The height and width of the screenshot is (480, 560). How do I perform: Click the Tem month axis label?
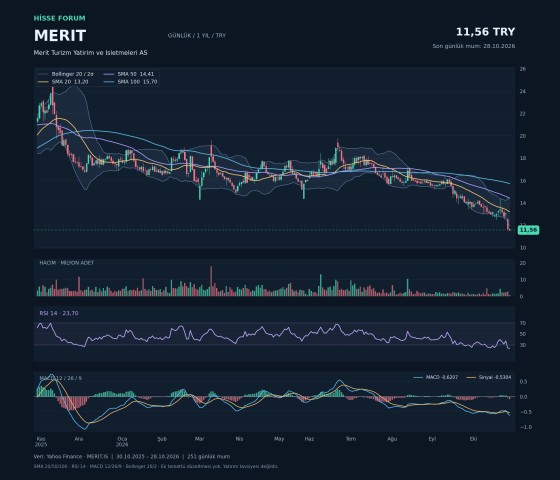(x=351, y=439)
